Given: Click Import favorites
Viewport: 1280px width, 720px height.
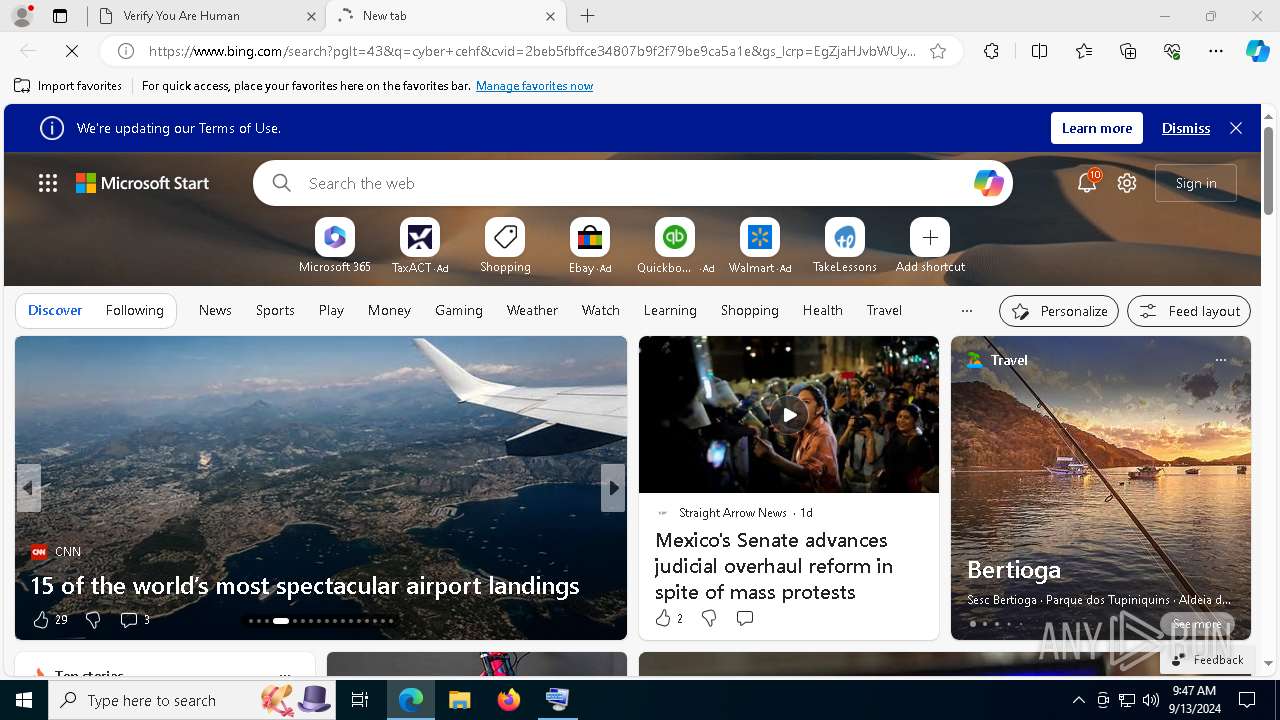Looking at the screenshot, I should pyautogui.click(x=68, y=86).
